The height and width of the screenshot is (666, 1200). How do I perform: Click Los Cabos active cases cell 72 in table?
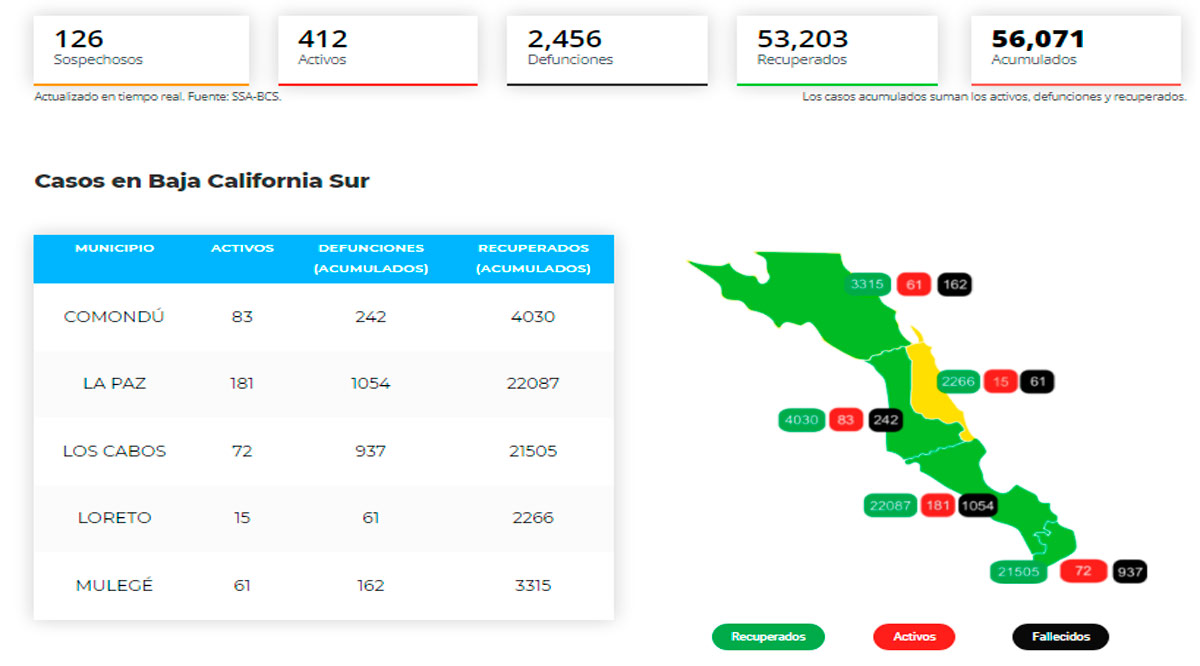click(242, 451)
